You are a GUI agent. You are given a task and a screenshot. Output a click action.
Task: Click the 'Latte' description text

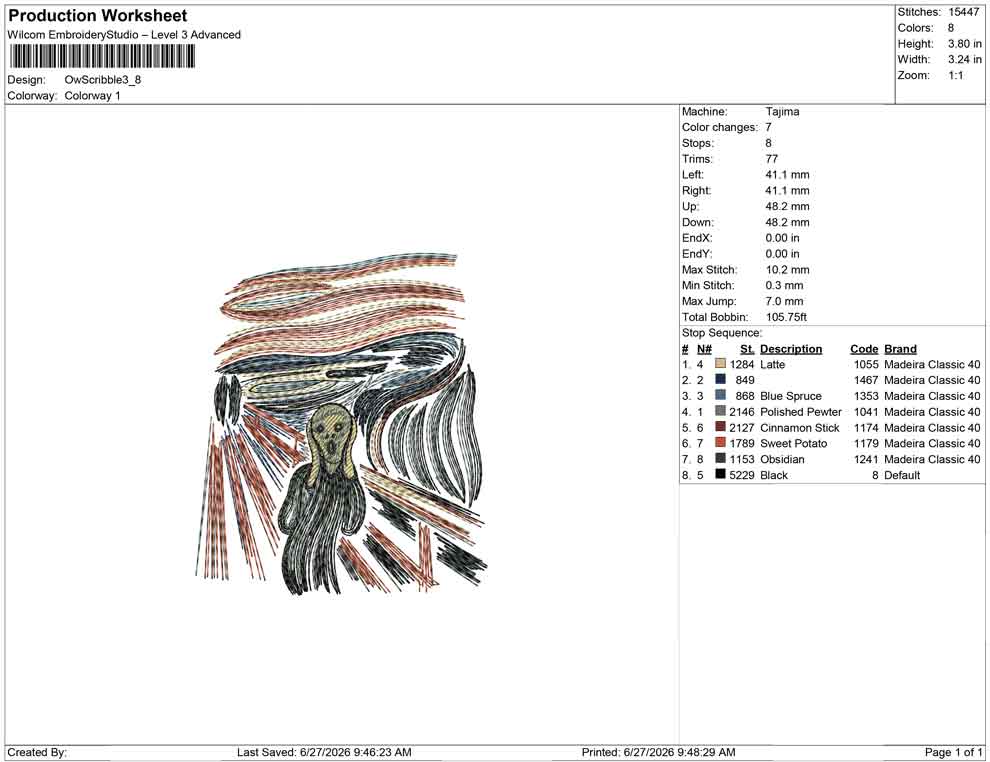(x=772, y=364)
